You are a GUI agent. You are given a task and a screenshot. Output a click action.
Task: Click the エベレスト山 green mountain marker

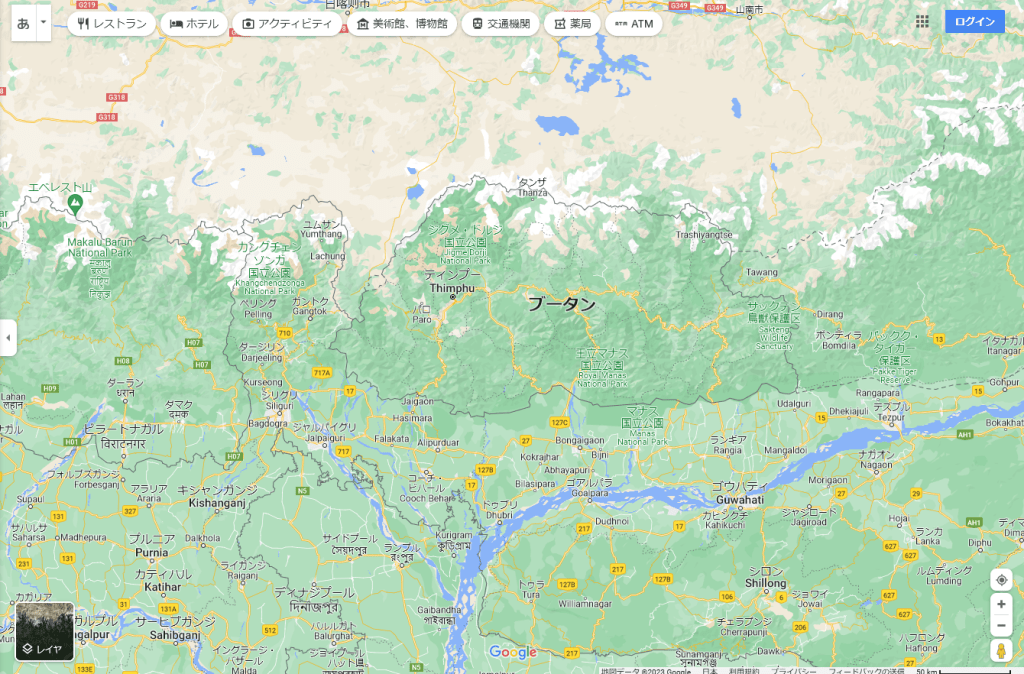point(75,204)
